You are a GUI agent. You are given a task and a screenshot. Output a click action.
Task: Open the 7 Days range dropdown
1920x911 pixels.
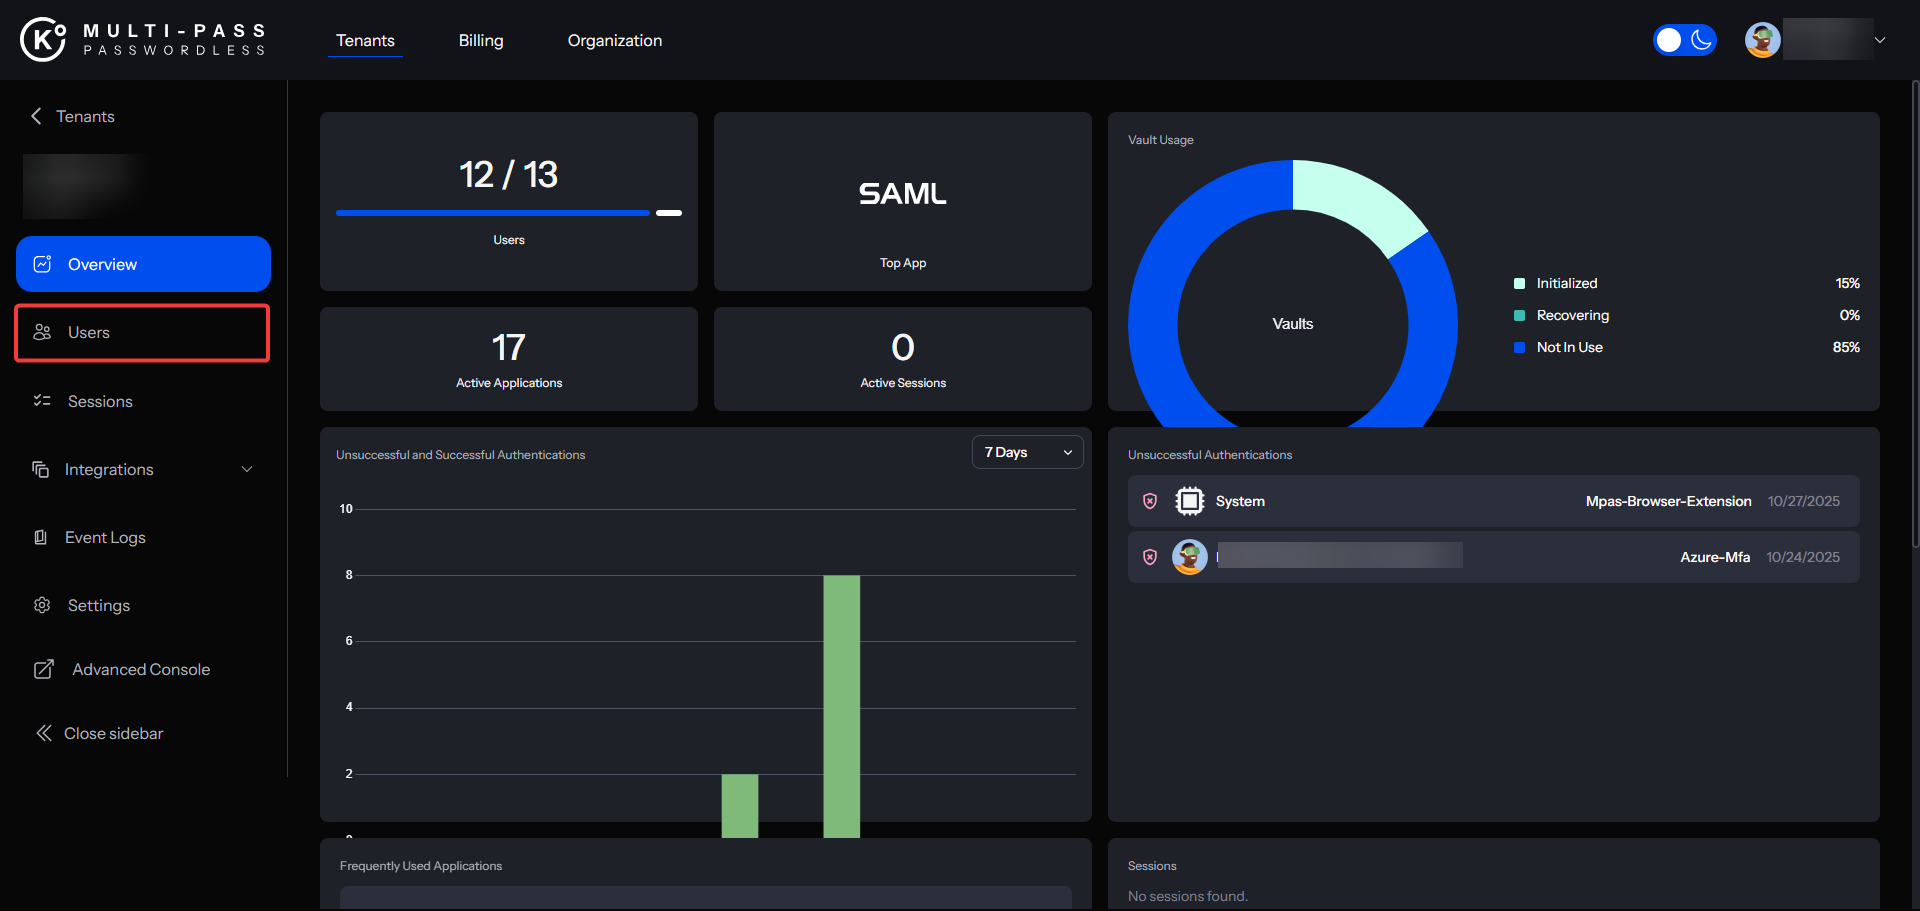click(x=1027, y=452)
